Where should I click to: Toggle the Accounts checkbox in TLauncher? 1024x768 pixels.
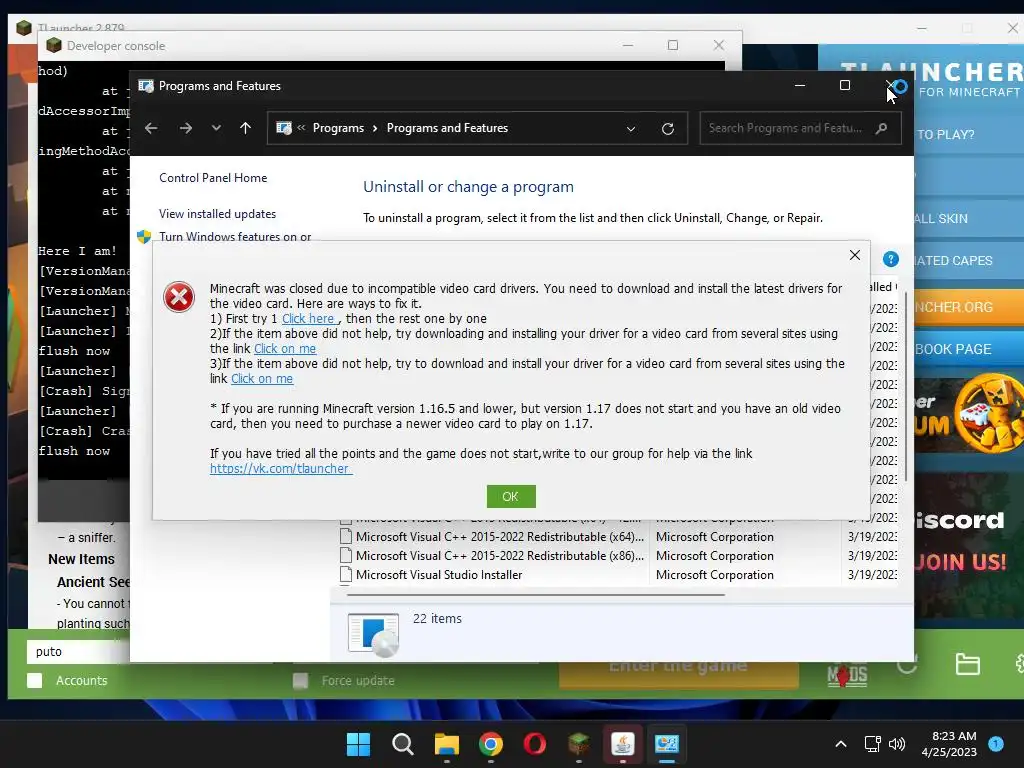click(35, 680)
